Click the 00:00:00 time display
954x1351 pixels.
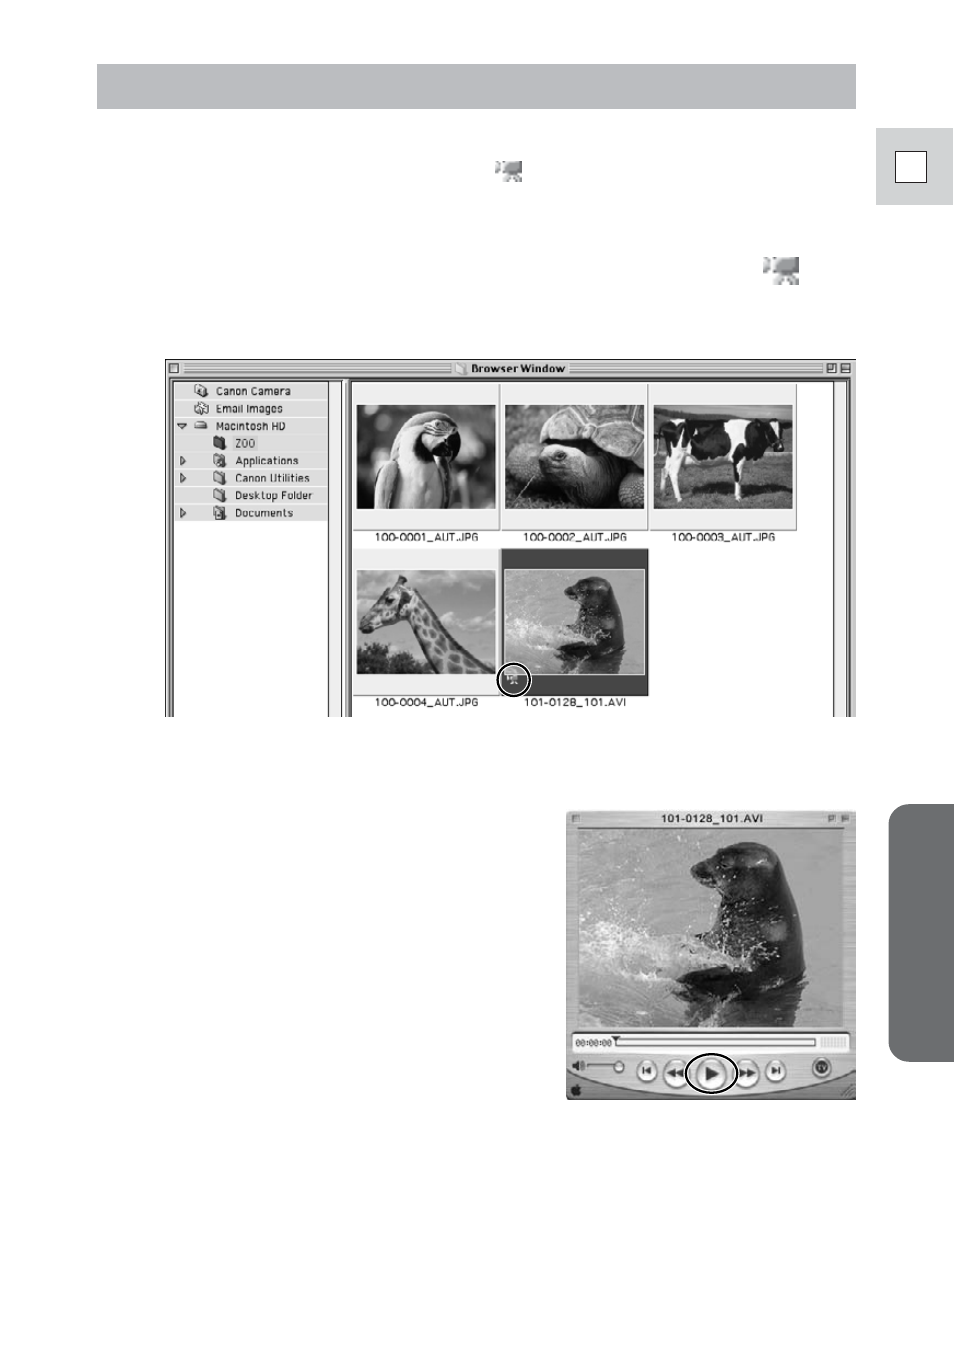[593, 1043]
